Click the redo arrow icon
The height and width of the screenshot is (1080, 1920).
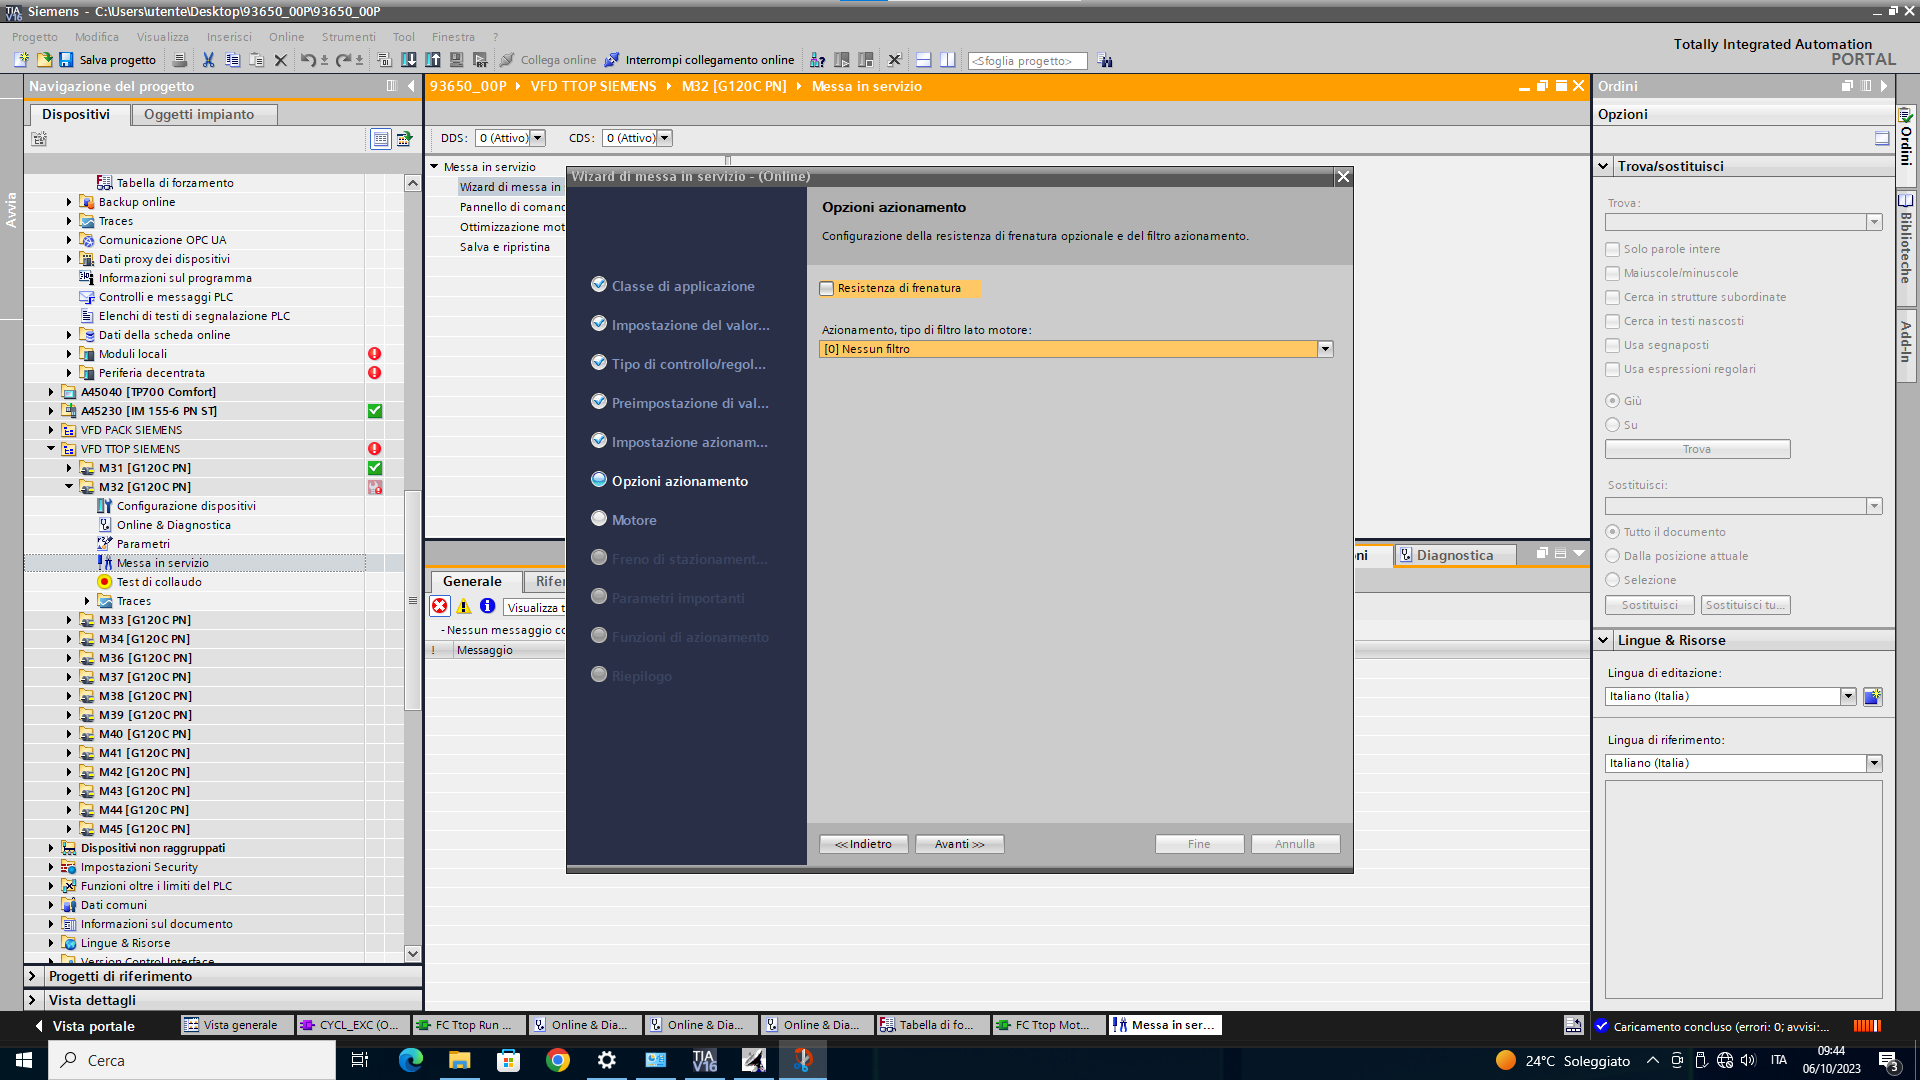pyautogui.click(x=343, y=60)
